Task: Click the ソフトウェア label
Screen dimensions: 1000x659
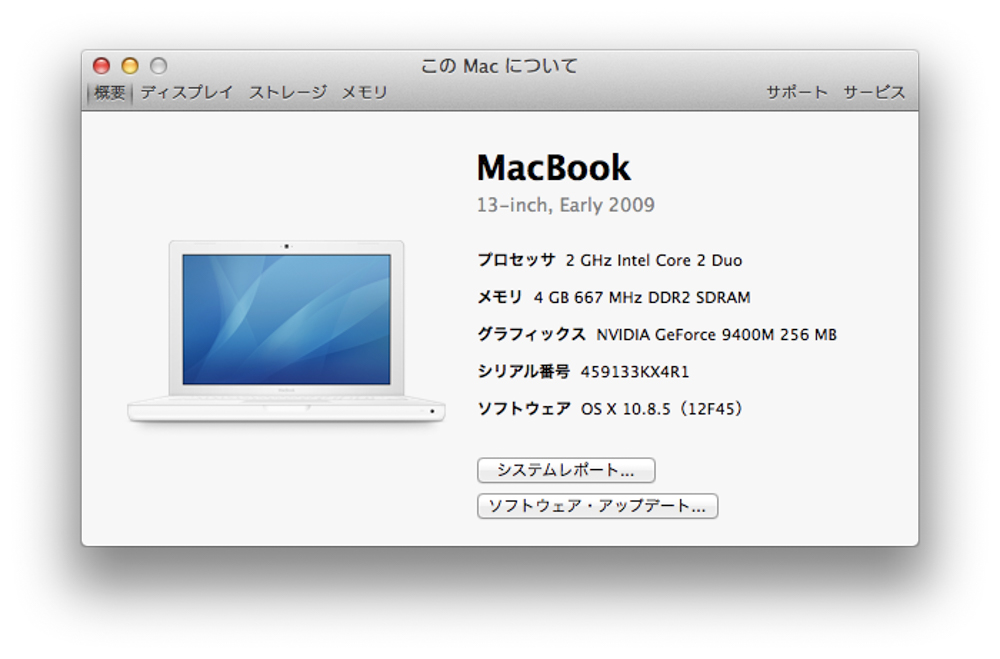Action: point(524,409)
